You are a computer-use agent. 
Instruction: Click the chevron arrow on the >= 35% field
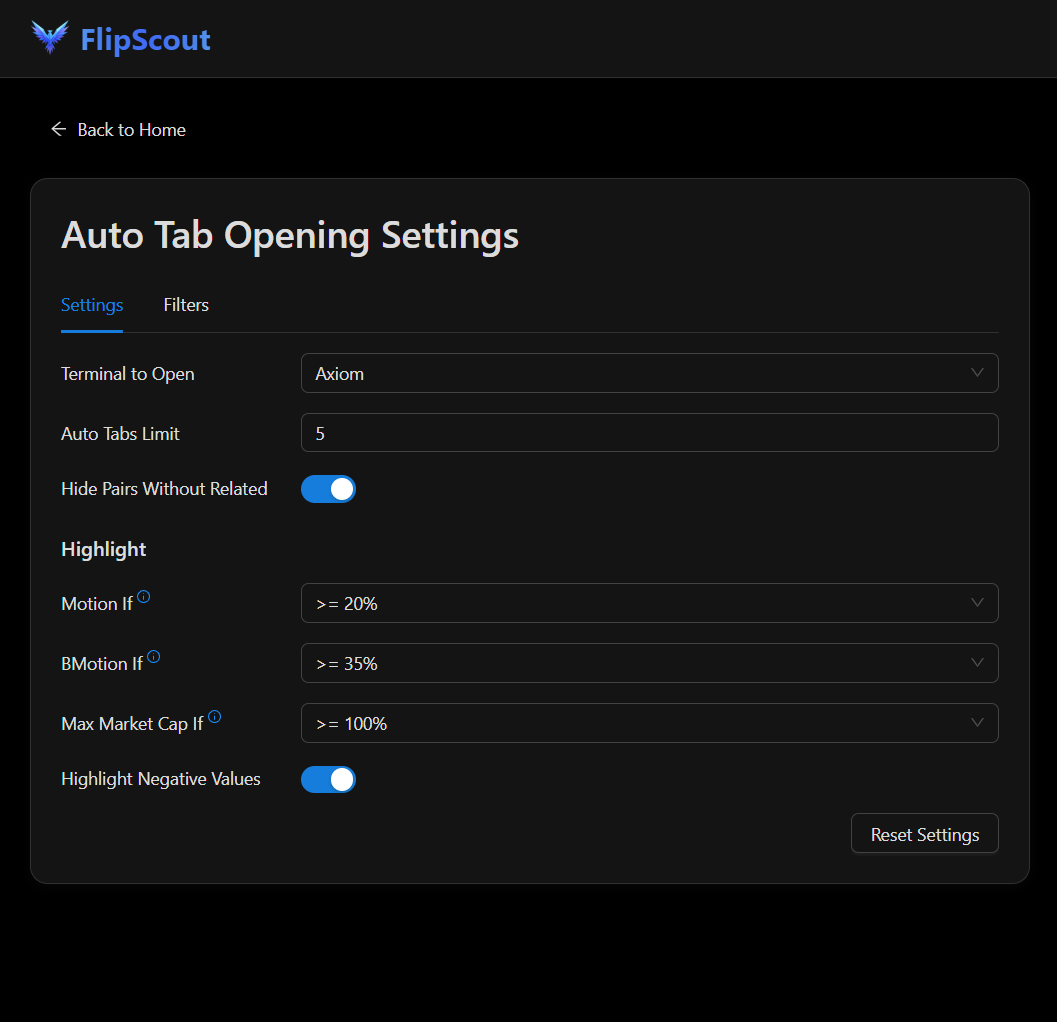977,663
